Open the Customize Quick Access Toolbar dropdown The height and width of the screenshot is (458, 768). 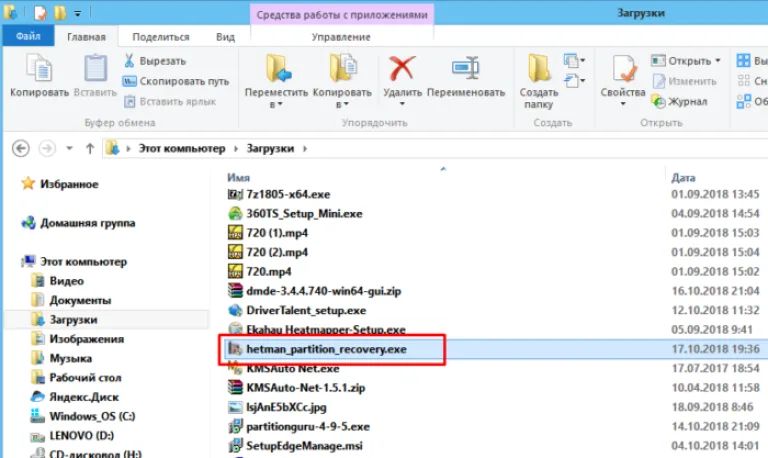click(77, 14)
